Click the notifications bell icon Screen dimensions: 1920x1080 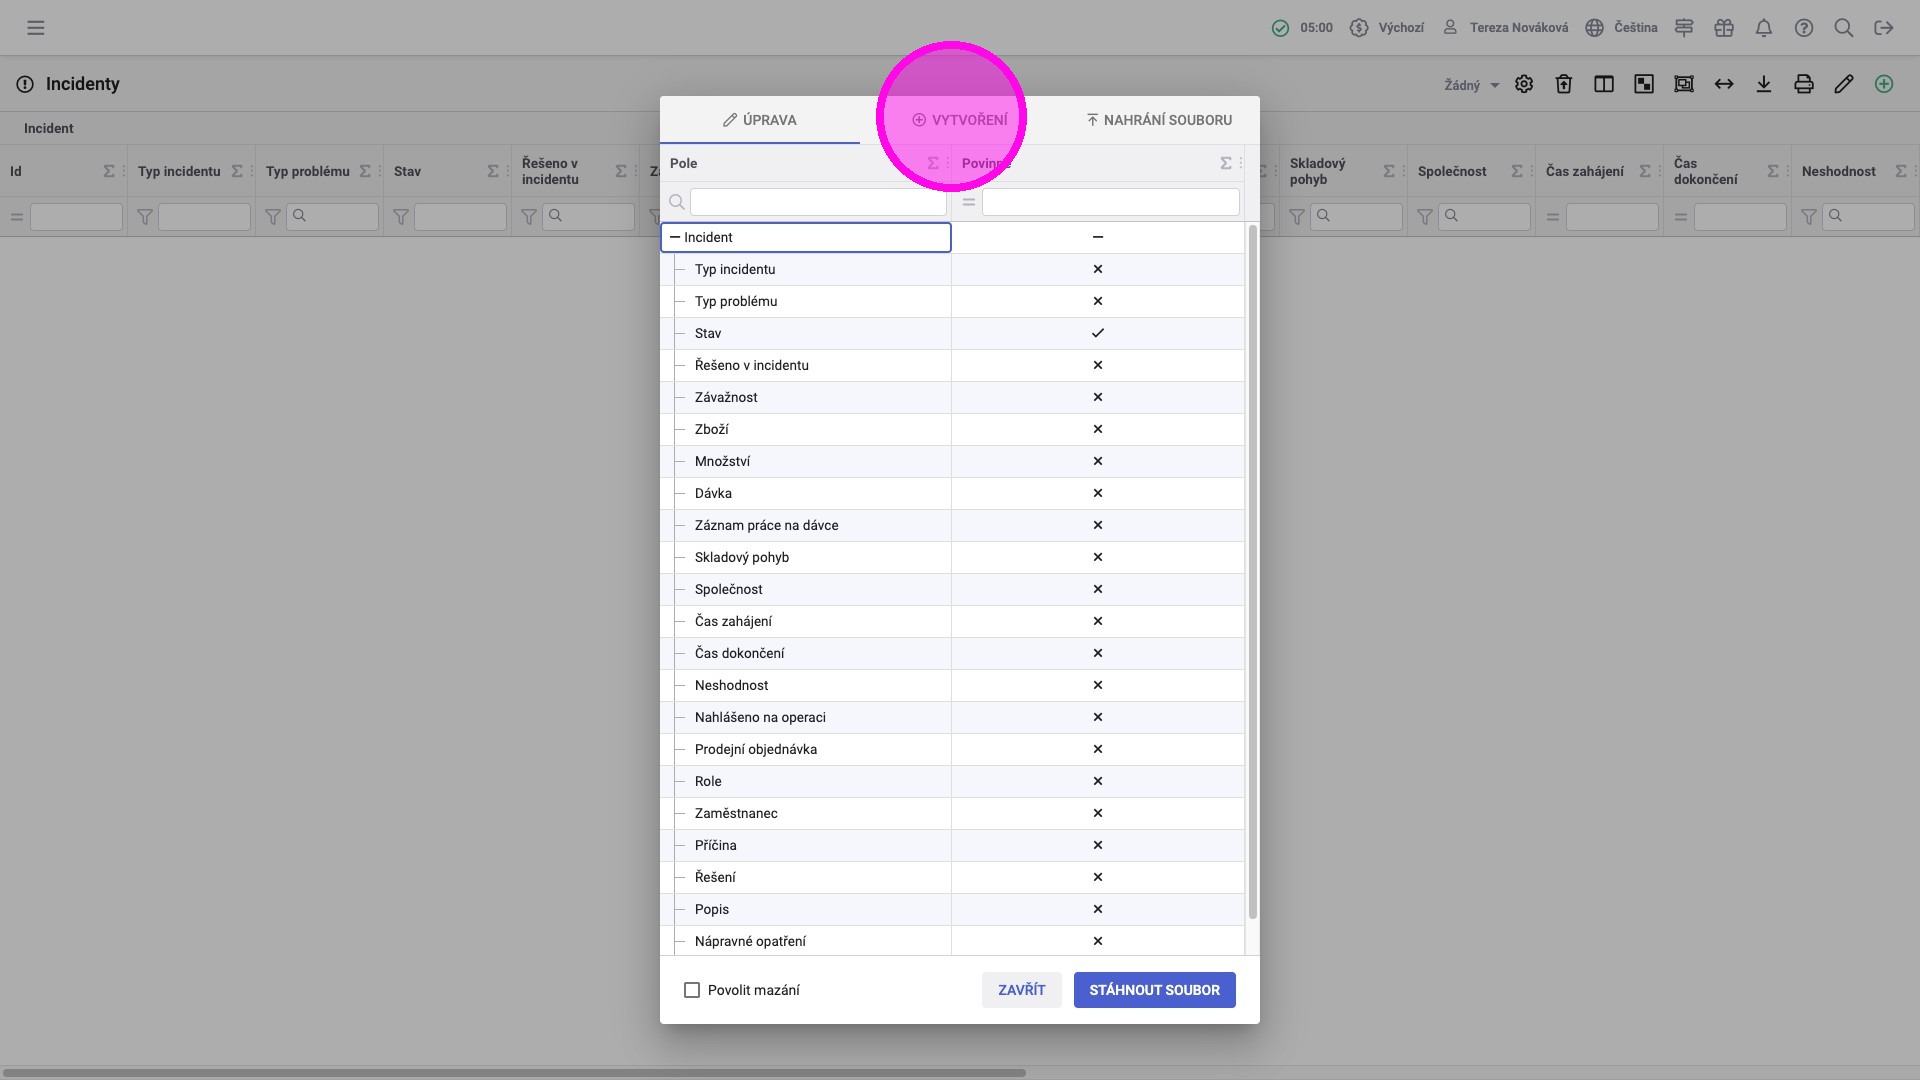(x=1764, y=28)
